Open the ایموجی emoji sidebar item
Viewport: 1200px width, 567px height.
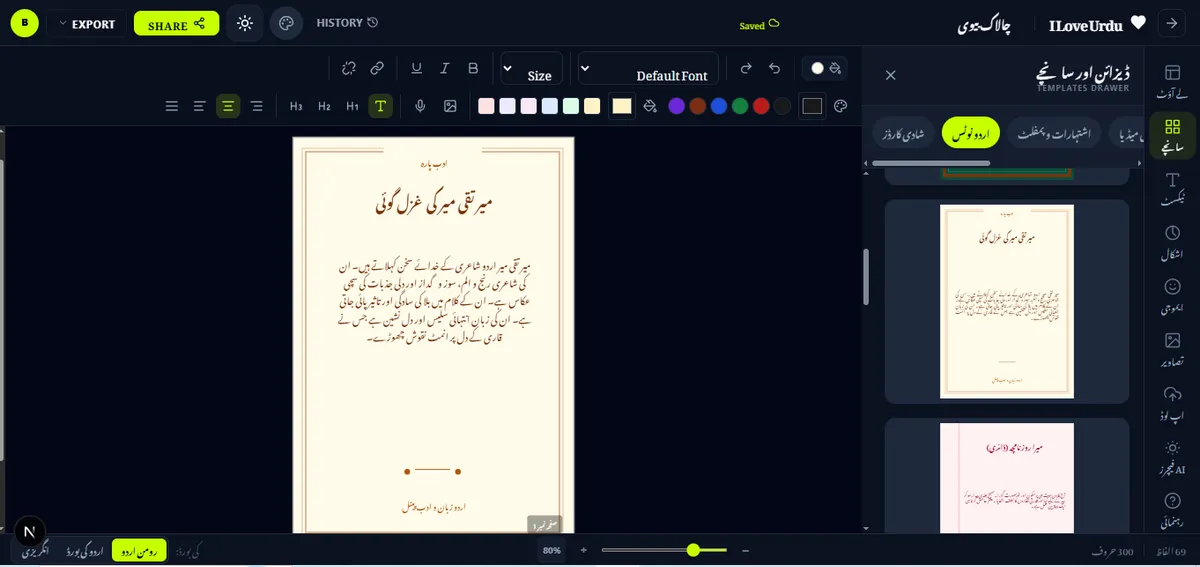pos(1173,296)
